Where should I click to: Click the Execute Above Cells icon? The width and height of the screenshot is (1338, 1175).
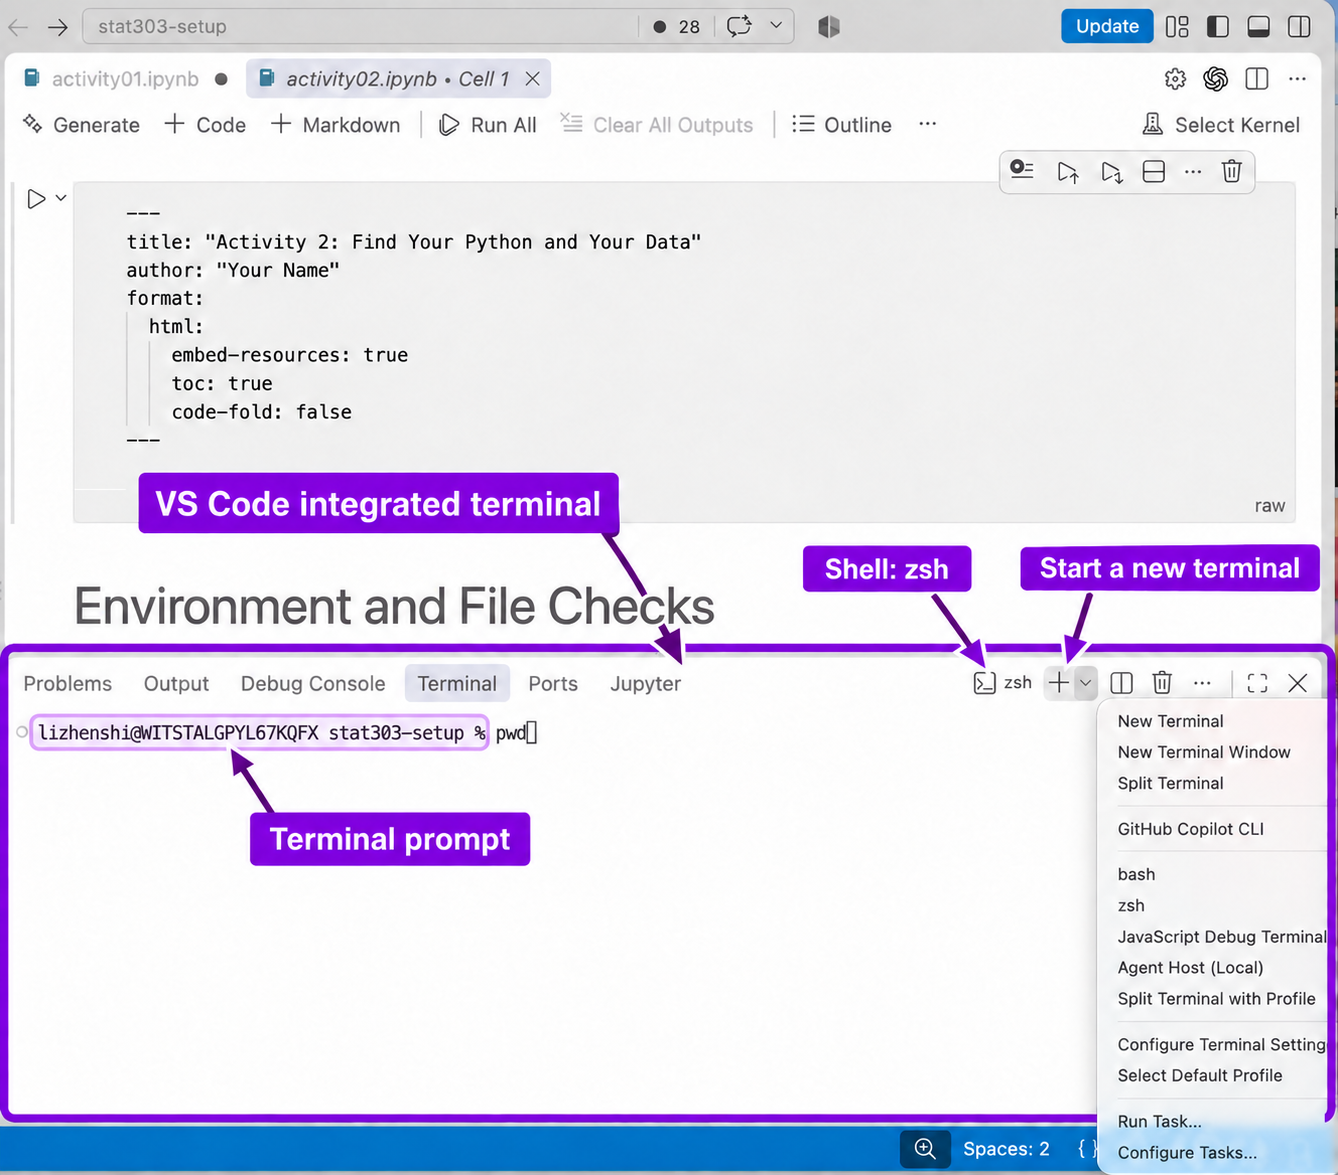pos(1068,172)
